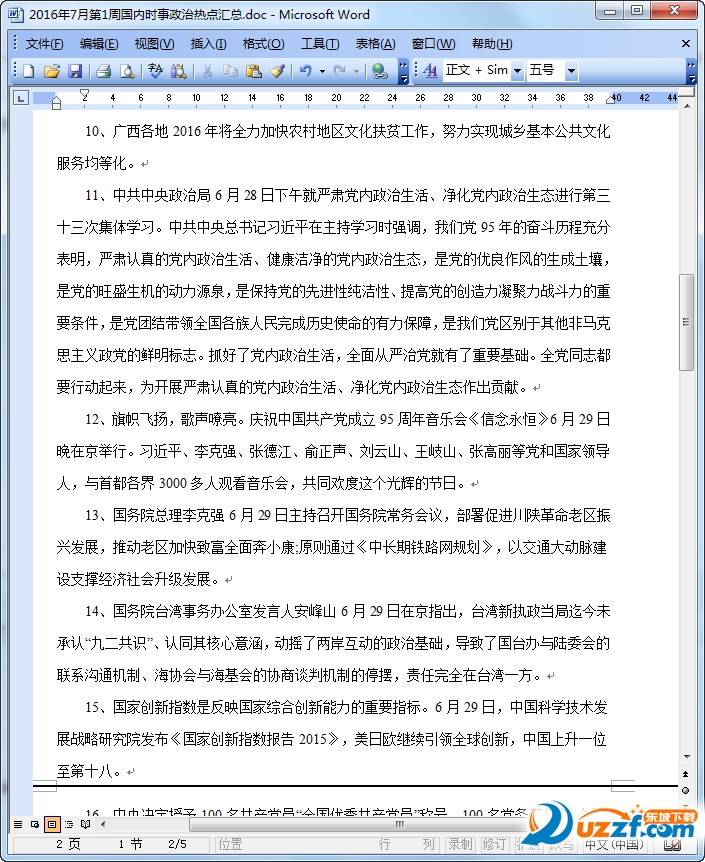Redo the last undone action
Screen dimensions: 705x862
pyautogui.click(x=340, y=71)
